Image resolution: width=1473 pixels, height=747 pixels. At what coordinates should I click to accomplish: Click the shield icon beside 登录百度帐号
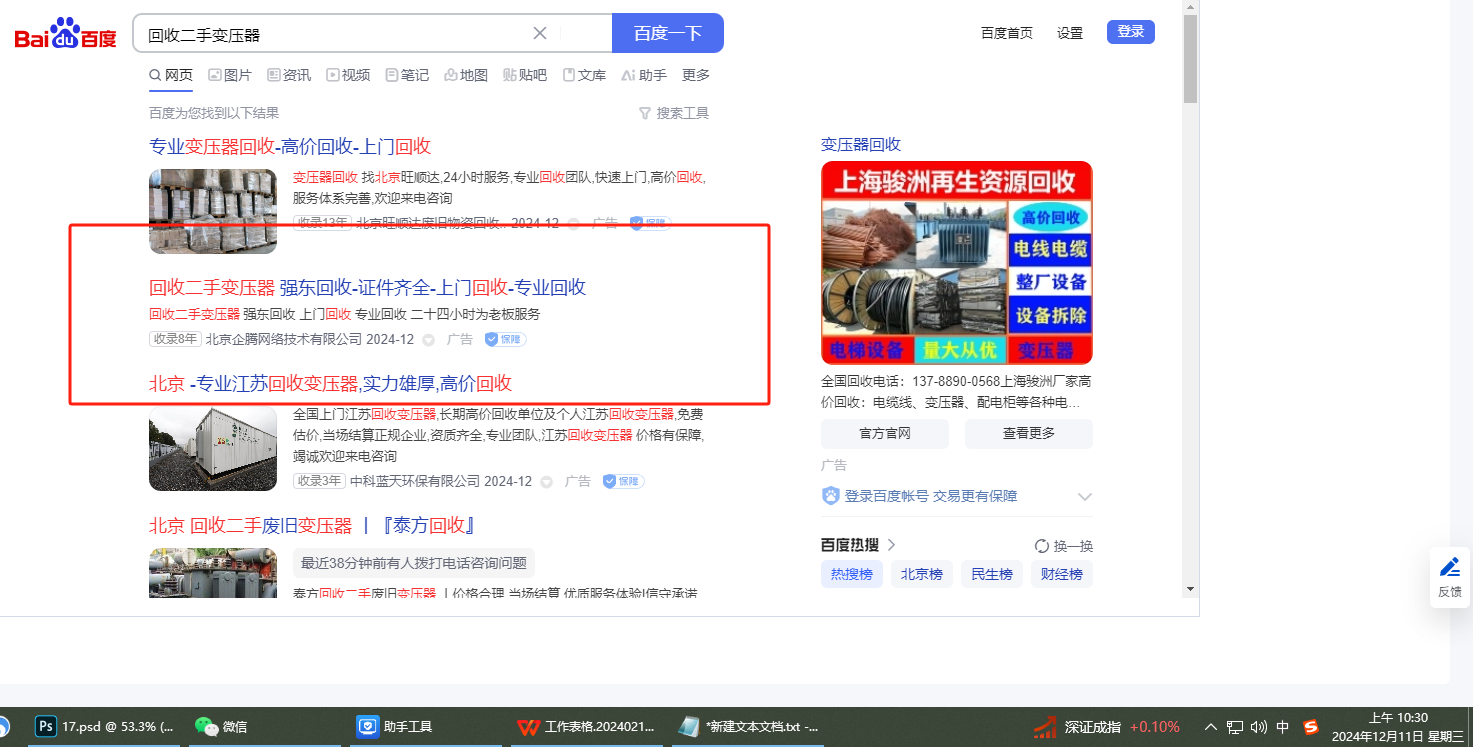point(830,496)
